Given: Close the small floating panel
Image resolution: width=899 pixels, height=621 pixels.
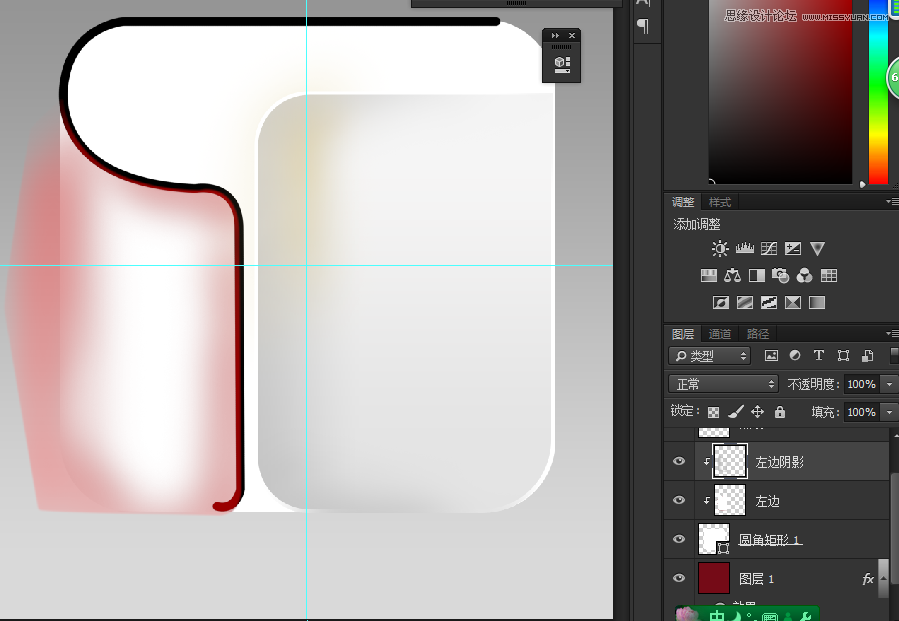Looking at the screenshot, I should [572, 36].
